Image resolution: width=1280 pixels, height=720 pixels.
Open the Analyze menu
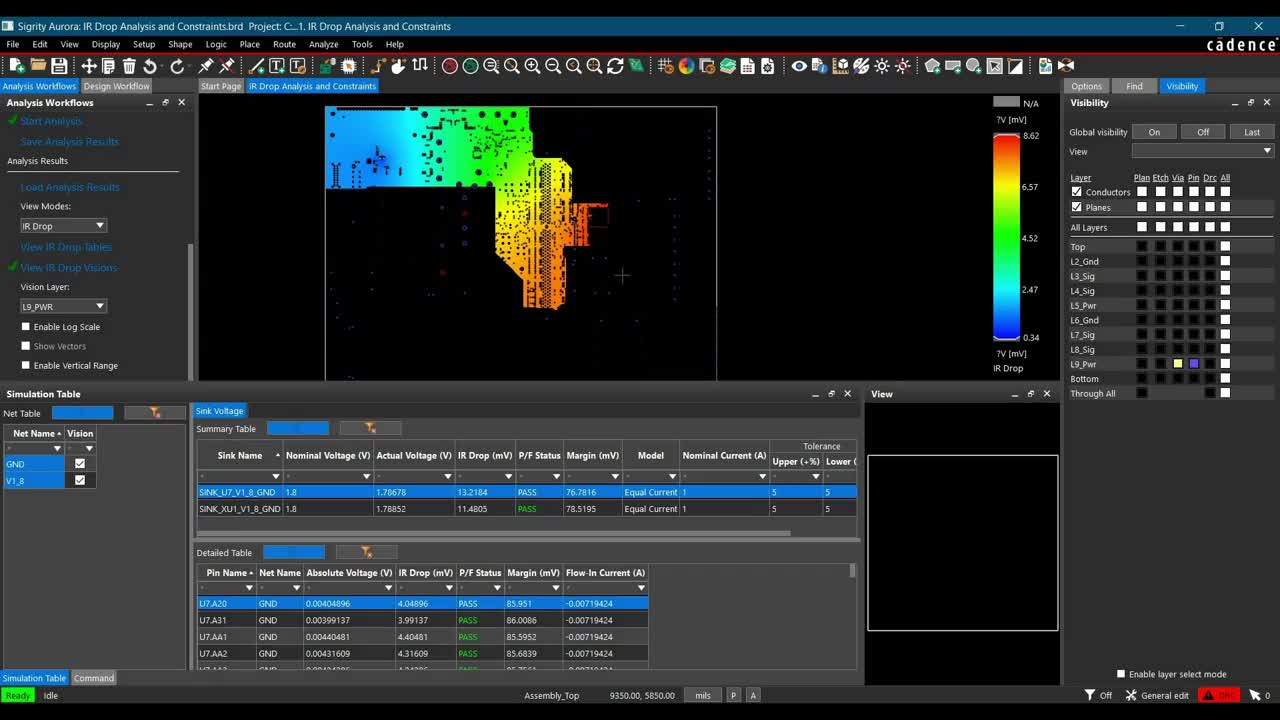click(x=323, y=44)
